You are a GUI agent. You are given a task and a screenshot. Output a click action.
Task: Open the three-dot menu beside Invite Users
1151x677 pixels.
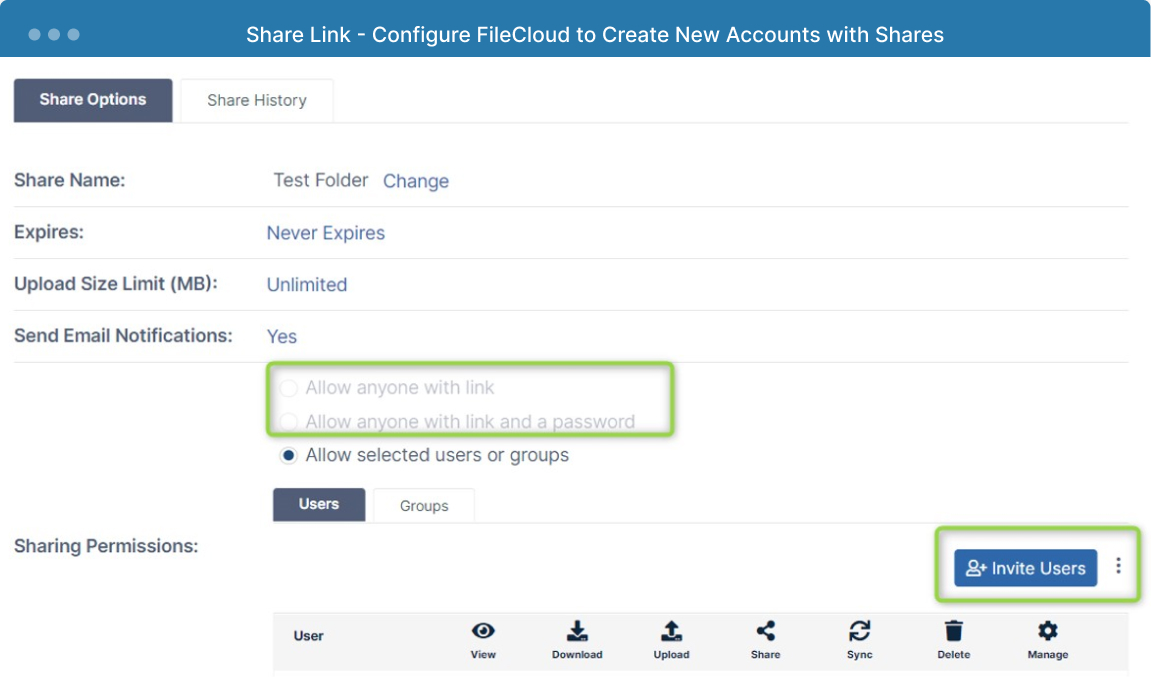tap(1118, 565)
